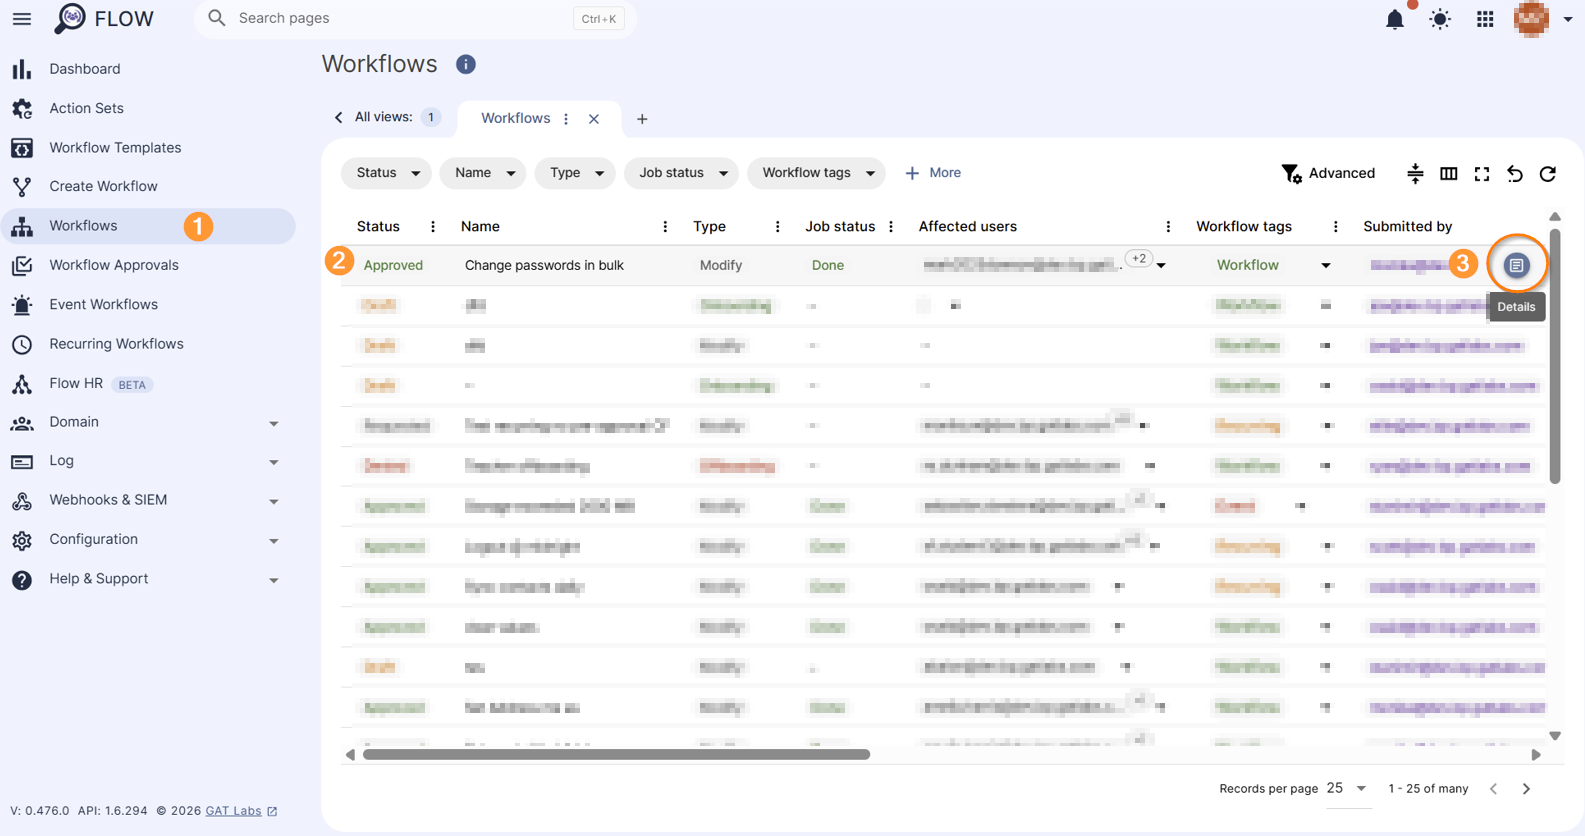Open Action Sets in the sidebar
The height and width of the screenshot is (836, 1585).
(148, 108)
